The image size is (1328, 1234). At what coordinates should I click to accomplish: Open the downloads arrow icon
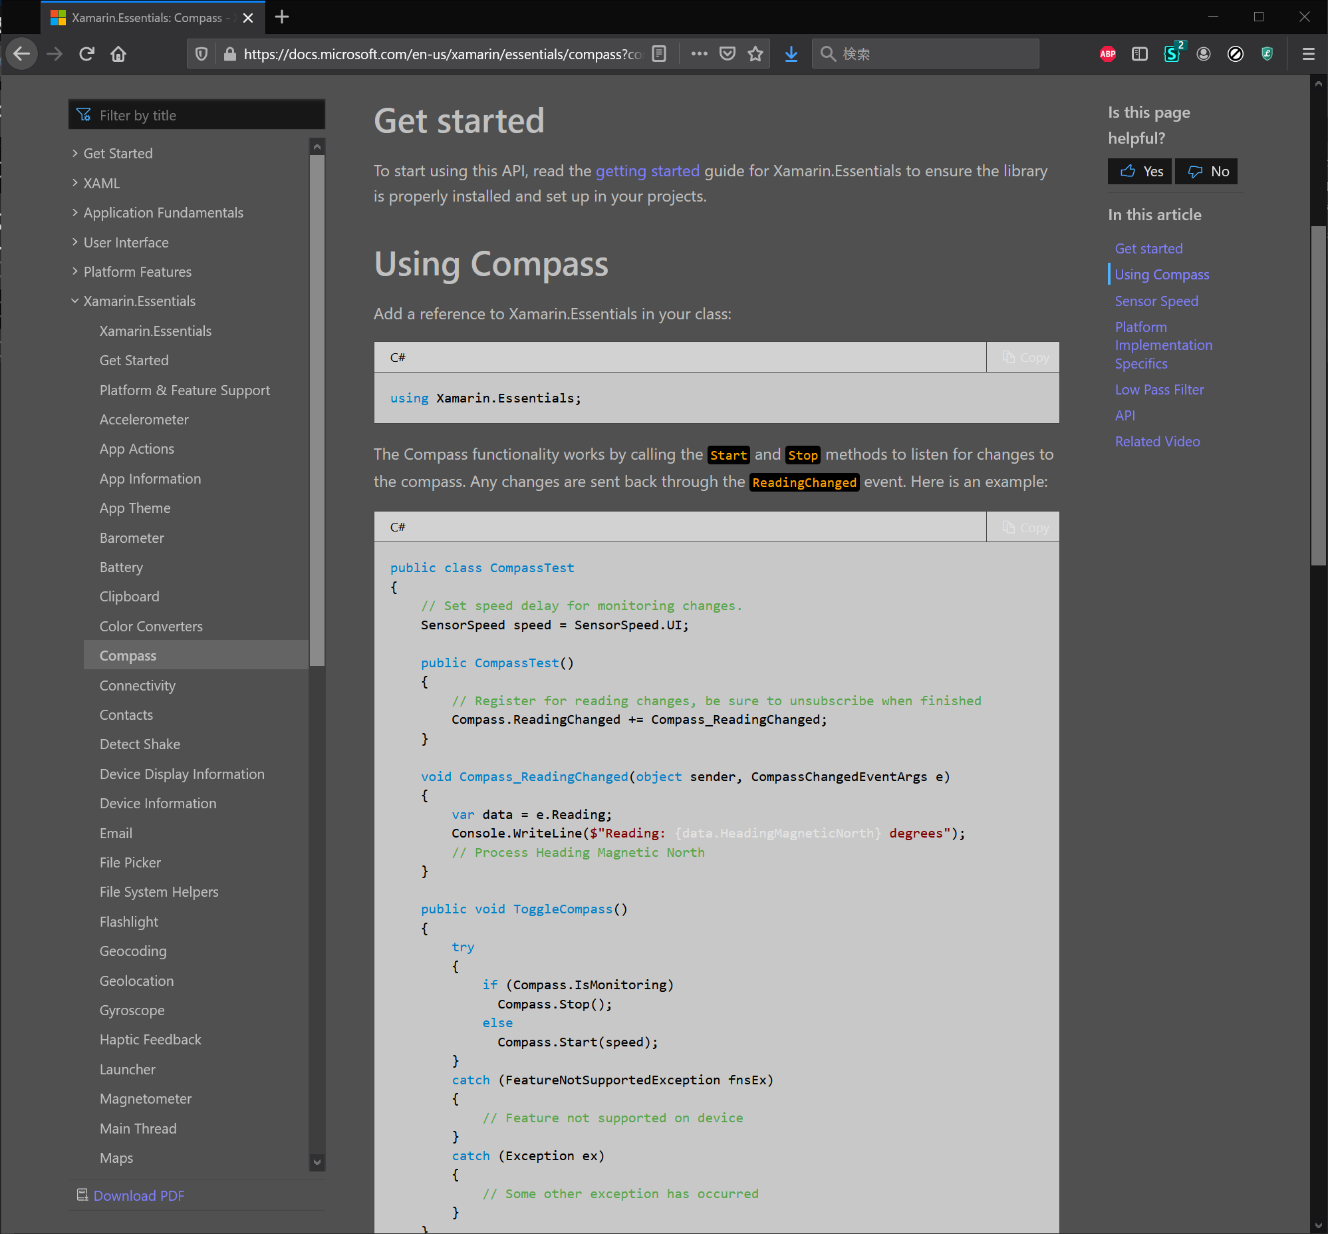point(791,54)
